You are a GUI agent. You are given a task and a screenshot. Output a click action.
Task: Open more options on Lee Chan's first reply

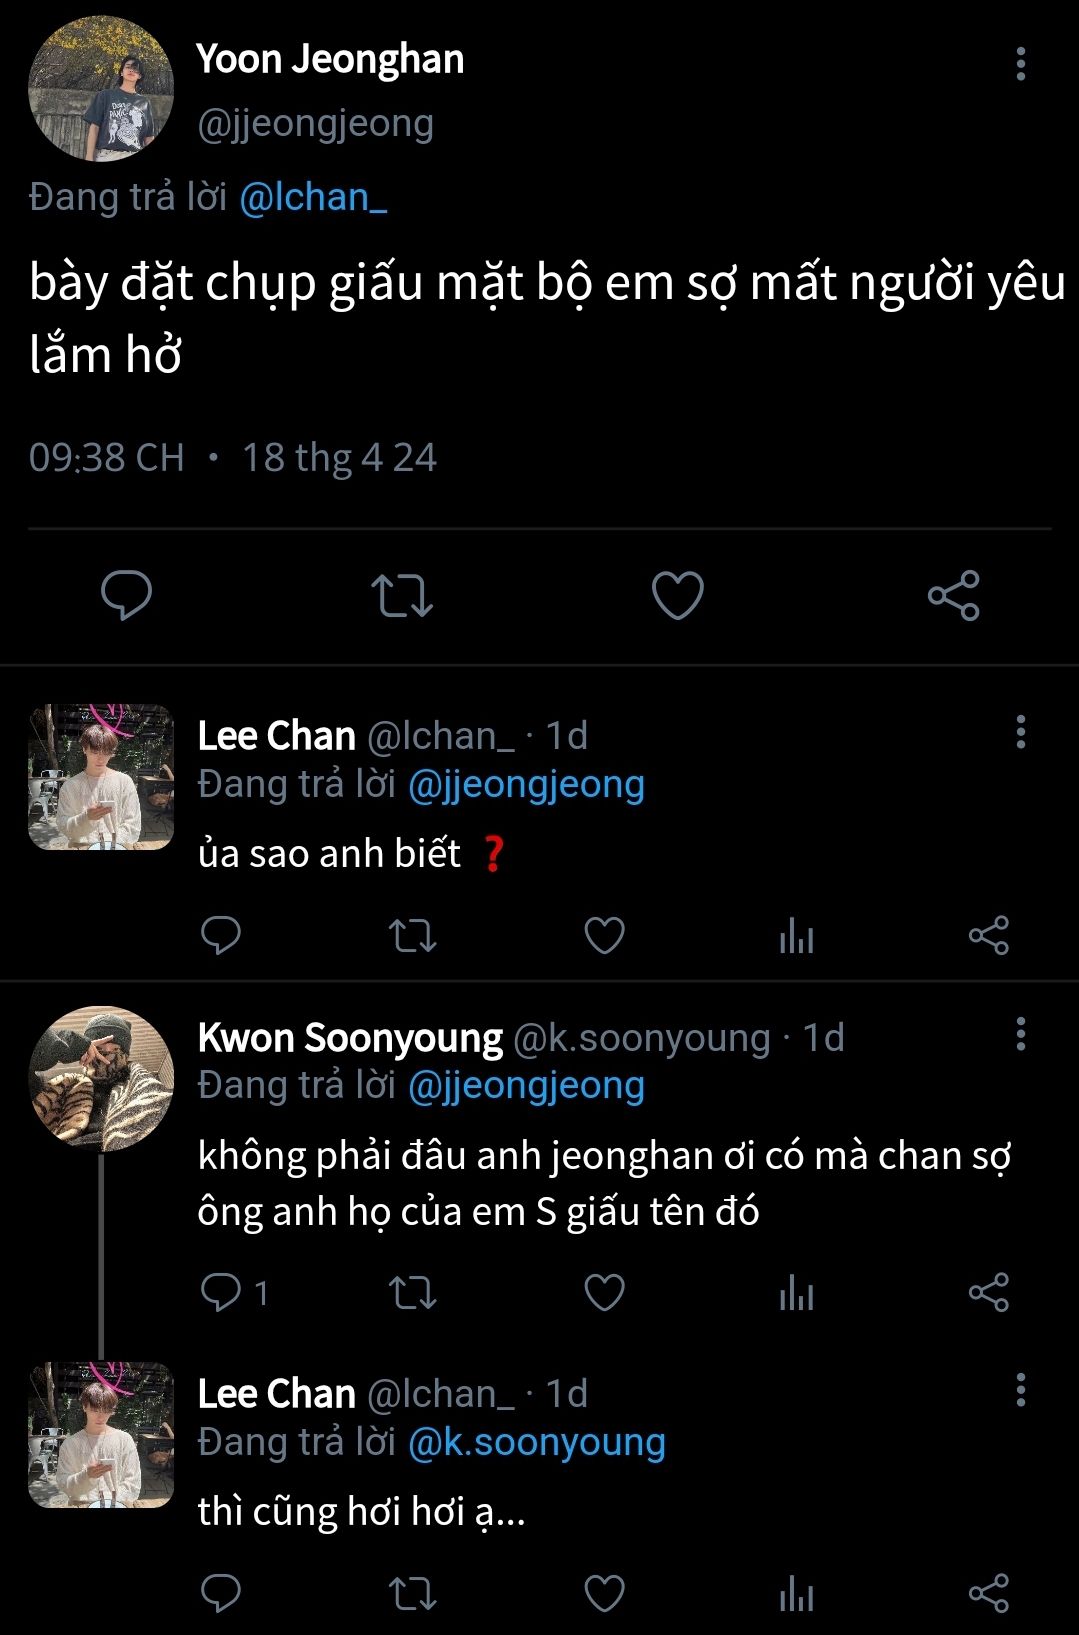1020,732
